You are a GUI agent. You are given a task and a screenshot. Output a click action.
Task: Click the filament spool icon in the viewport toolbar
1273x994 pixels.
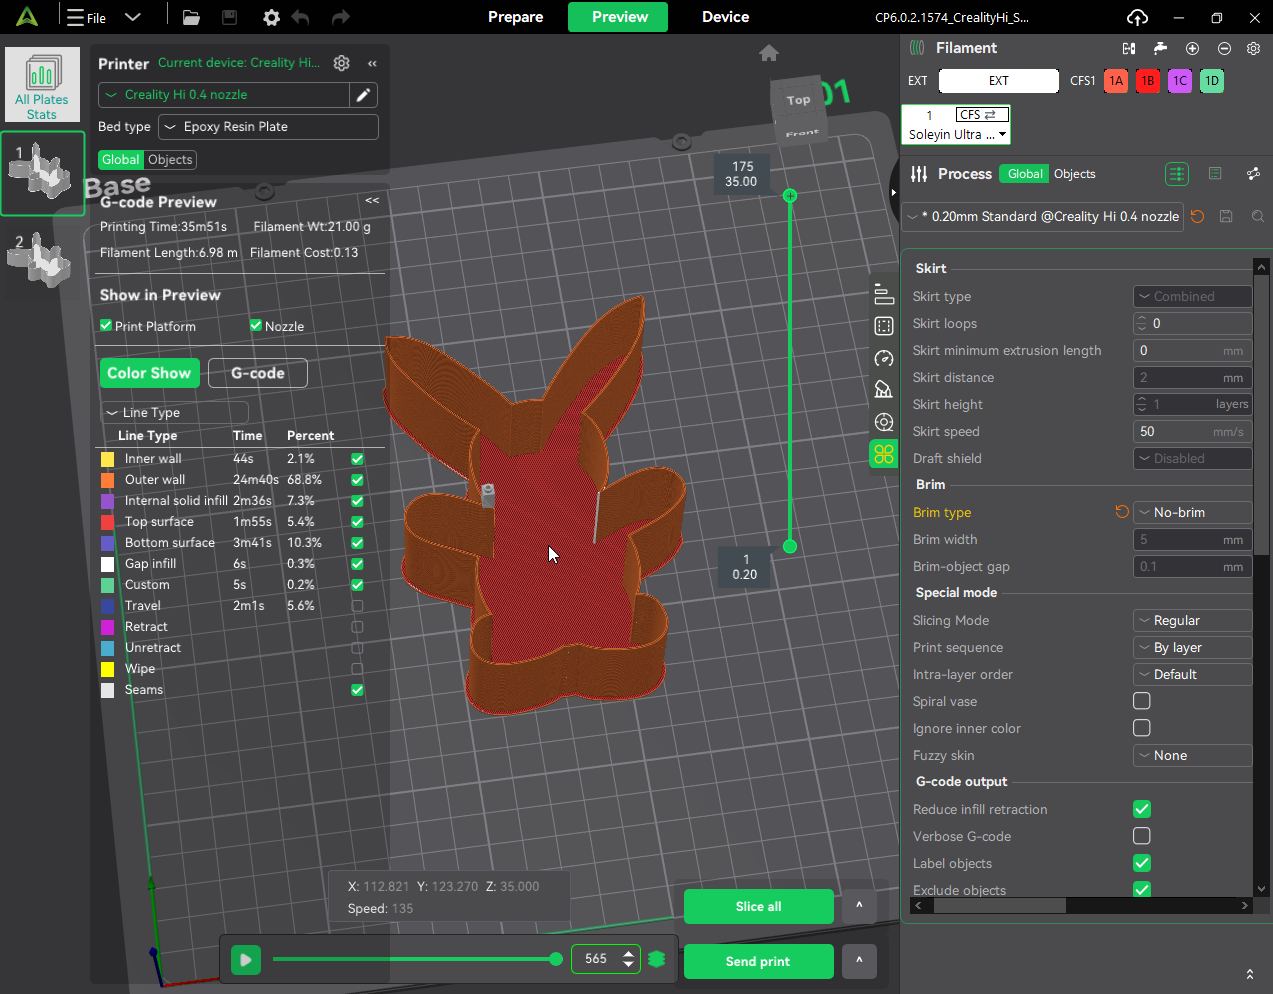pyautogui.click(x=884, y=422)
